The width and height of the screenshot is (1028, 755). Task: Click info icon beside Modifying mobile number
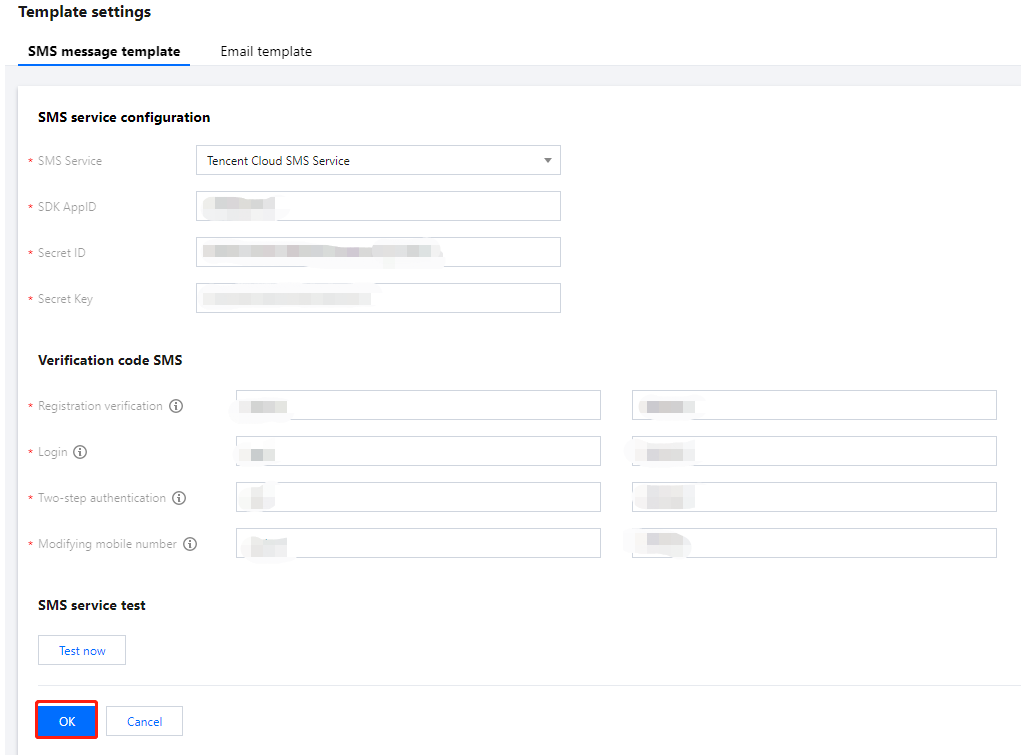(x=190, y=543)
